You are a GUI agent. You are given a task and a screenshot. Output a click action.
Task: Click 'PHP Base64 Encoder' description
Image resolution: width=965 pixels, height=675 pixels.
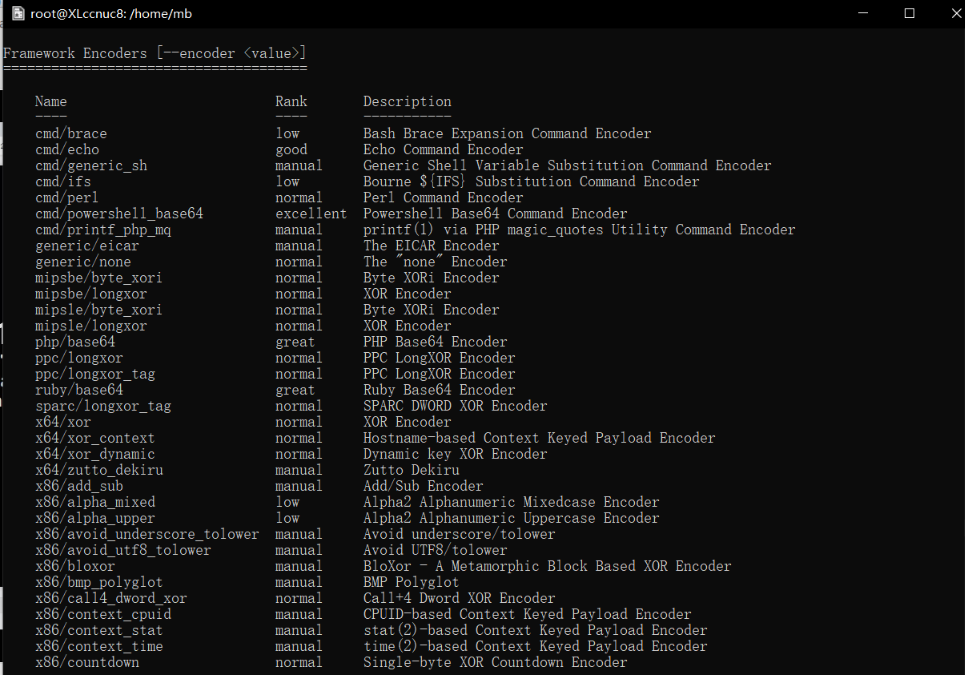pyautogui.click(x=435, y=341)
